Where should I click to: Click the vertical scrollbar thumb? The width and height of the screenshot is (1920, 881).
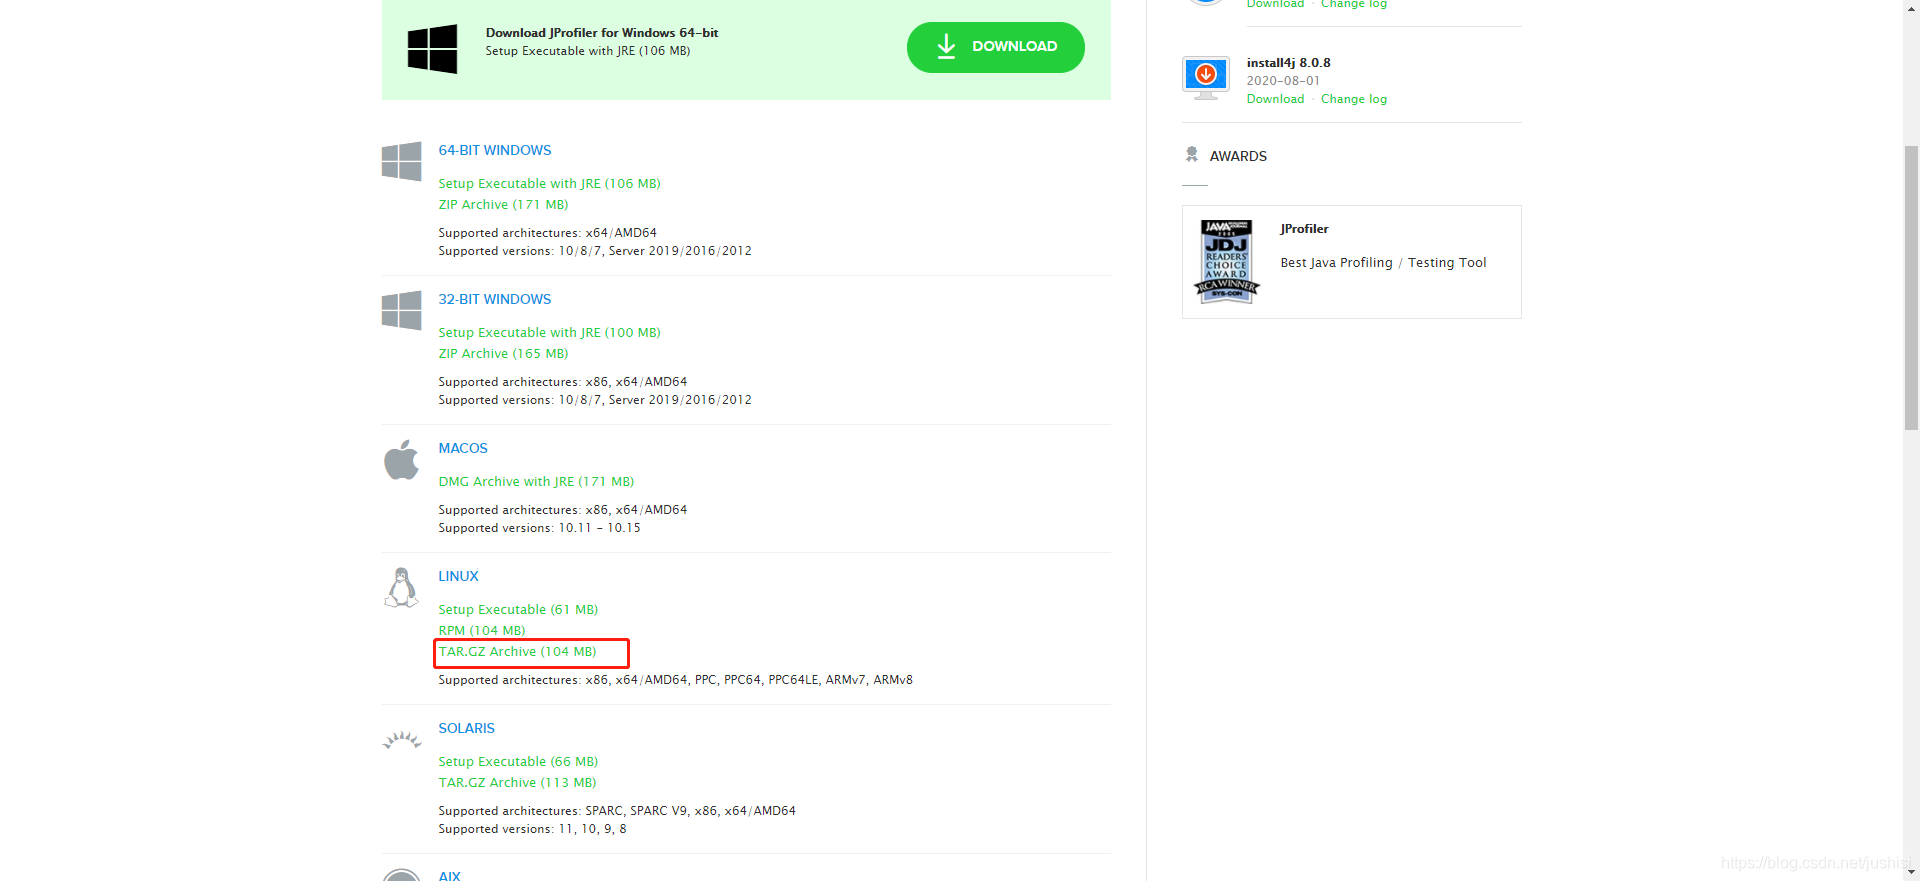(1911, 287)
